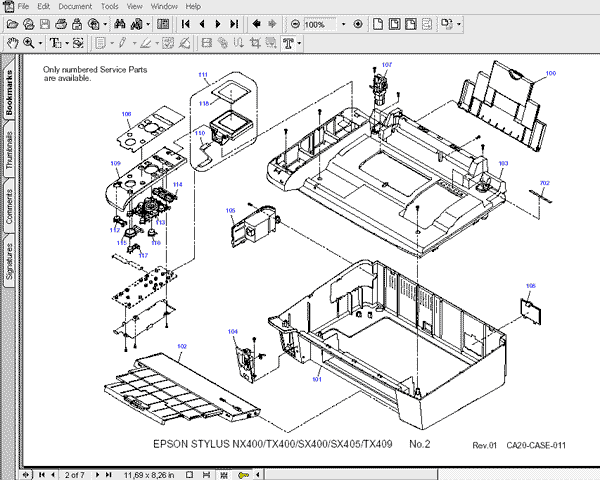Image resolution: width=600 pixels, height=480 pixels.
Task: Click the Open file folder icon
Action: click(x=12, y=24)
